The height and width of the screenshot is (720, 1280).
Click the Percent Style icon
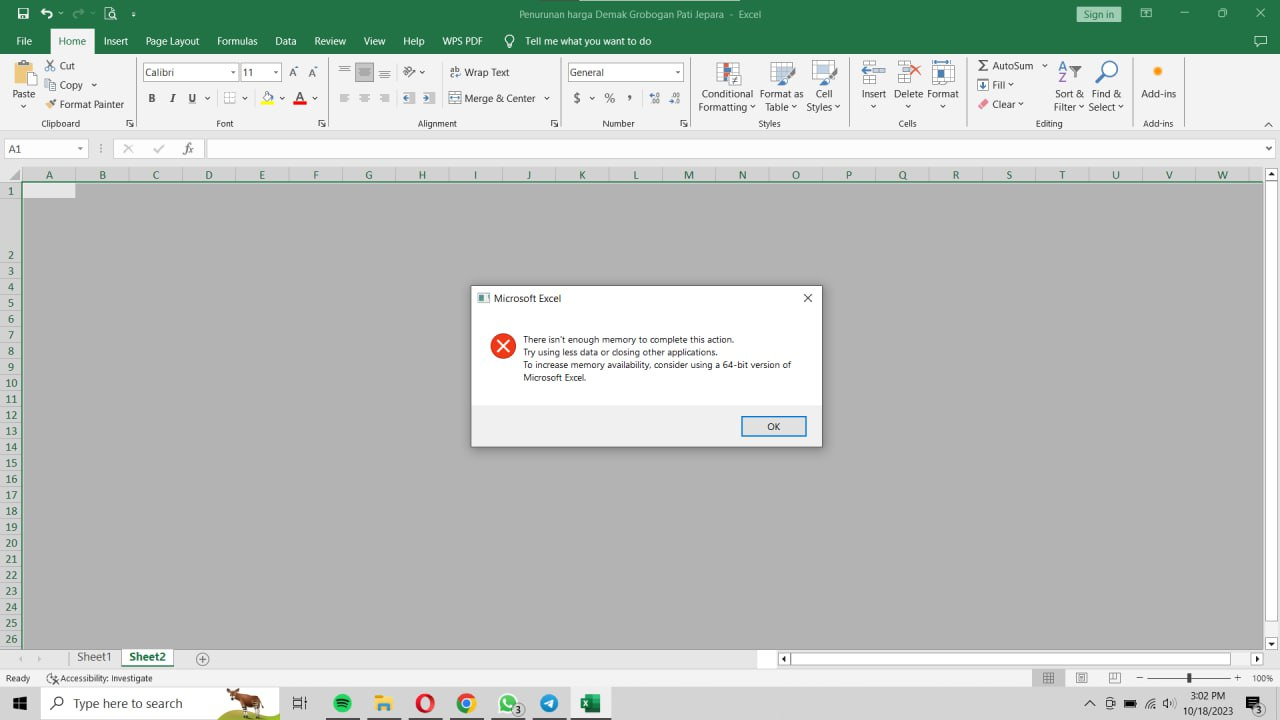[609, 98]
